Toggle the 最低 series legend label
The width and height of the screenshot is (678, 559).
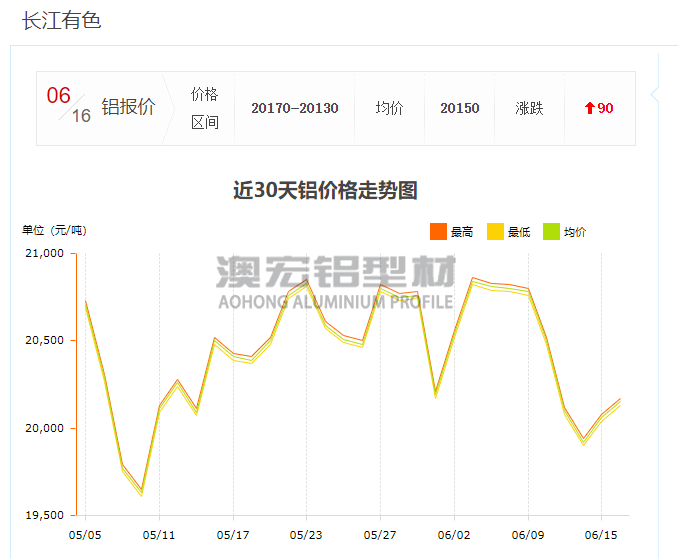(519, 232)
